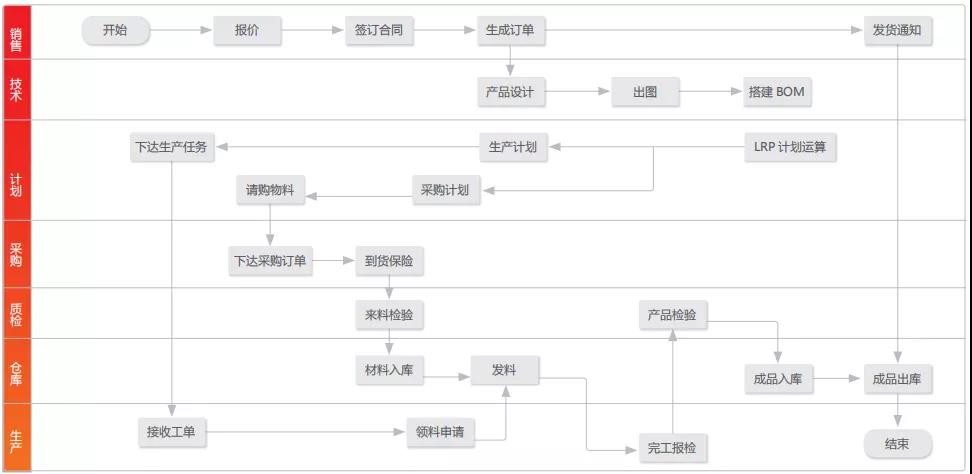Click the 下达采购订单 step
This screenshot has width=972, height=474.
pyautogui.click(x=270, y=261)
